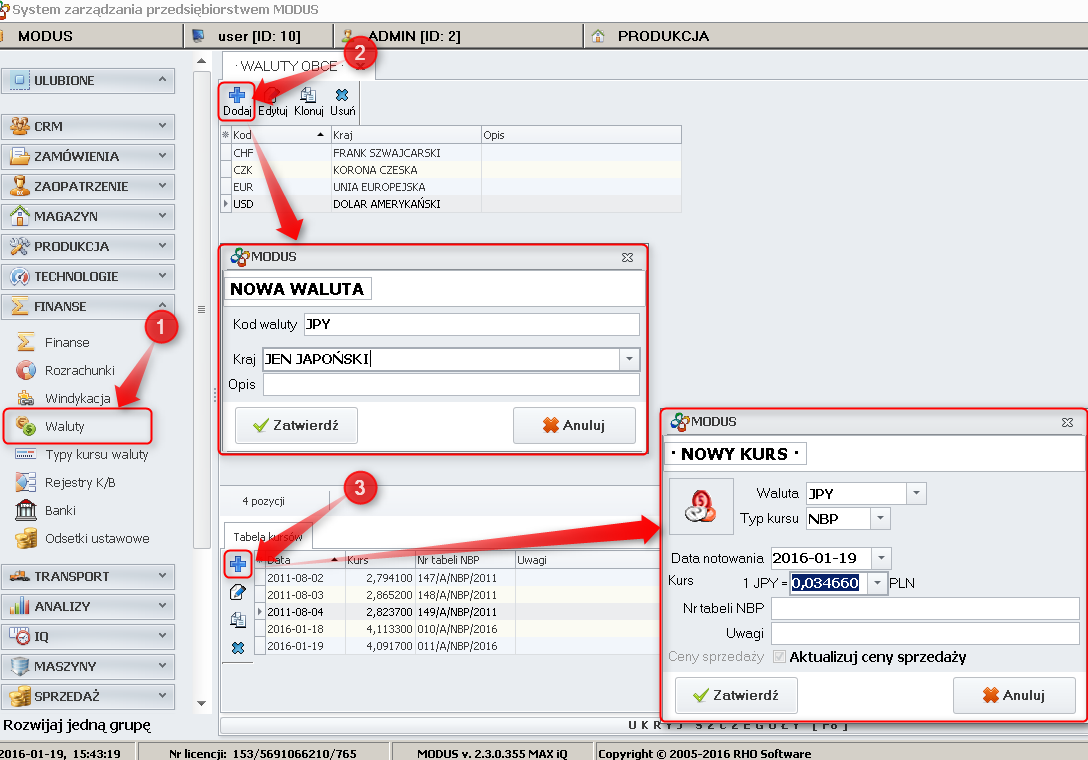Click the Nr tabeli NBP input field
Viewport: 1088px width, 760px height.
click(x=924, y=609)
